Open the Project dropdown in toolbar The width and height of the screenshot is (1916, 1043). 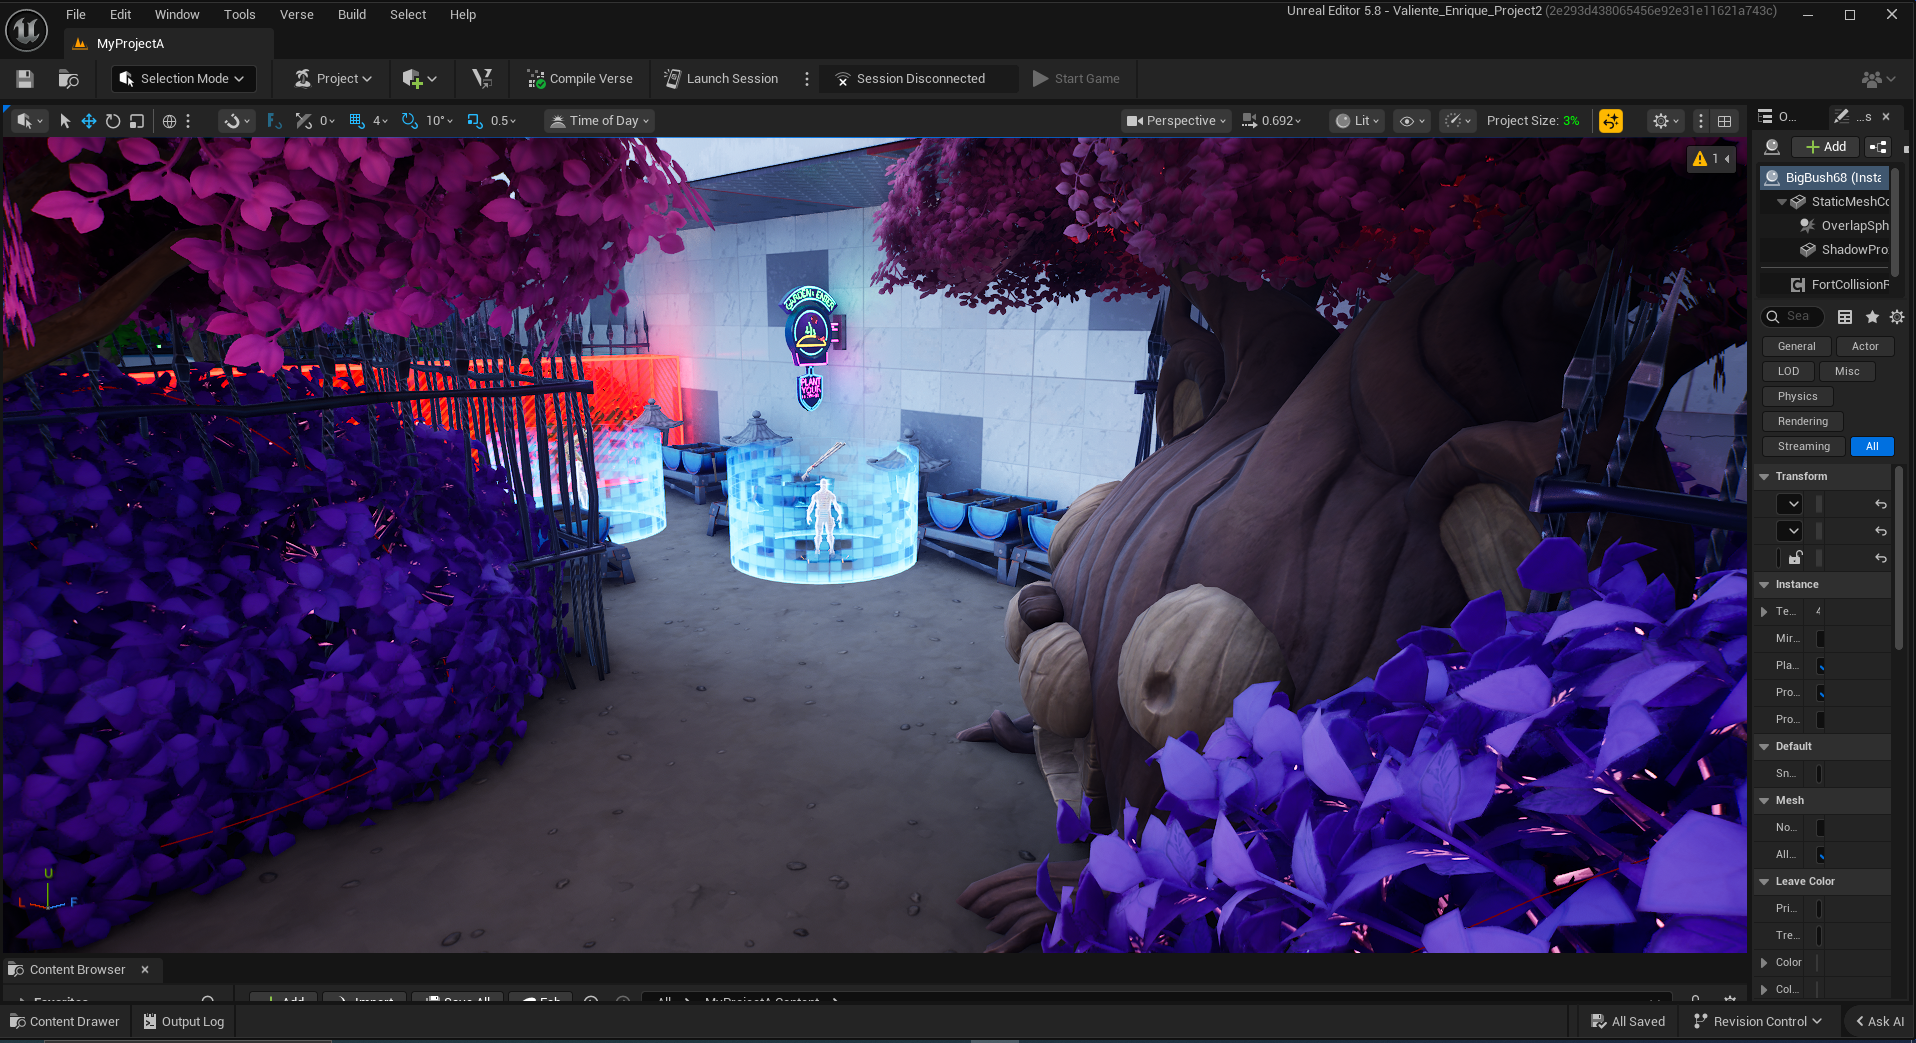333,79
